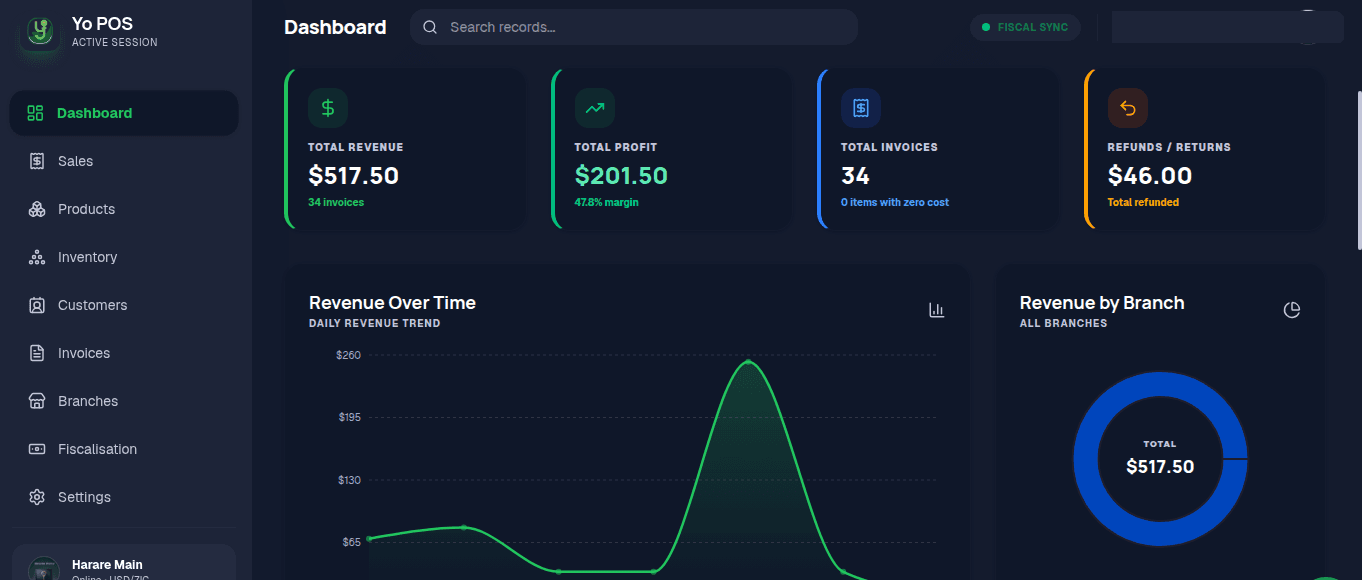Open Branches from the sidebar

click(124, 401)
